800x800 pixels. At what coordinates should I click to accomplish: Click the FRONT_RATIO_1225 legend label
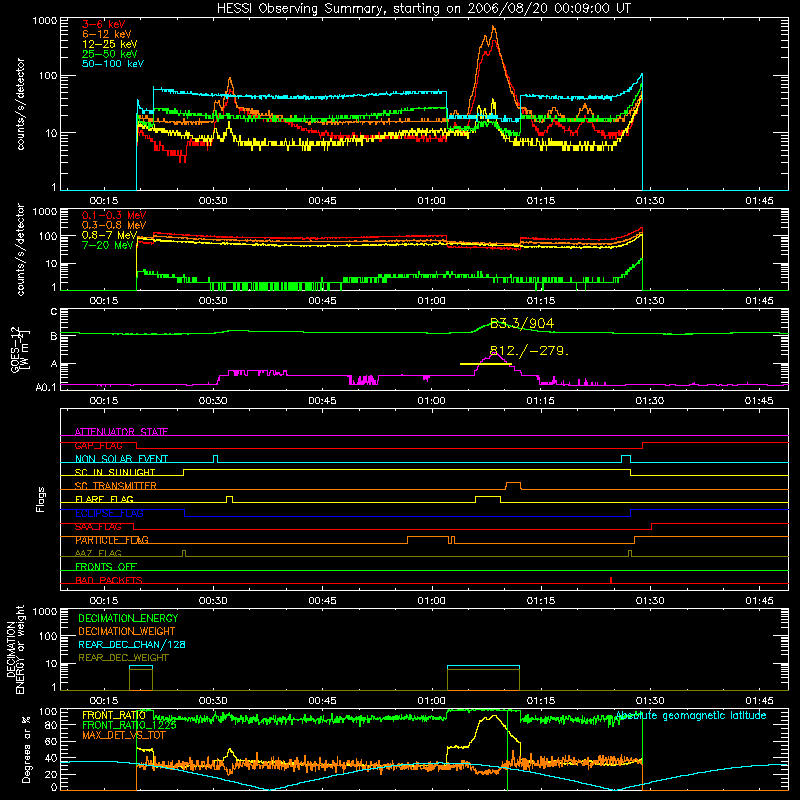[x=129, y=724]
